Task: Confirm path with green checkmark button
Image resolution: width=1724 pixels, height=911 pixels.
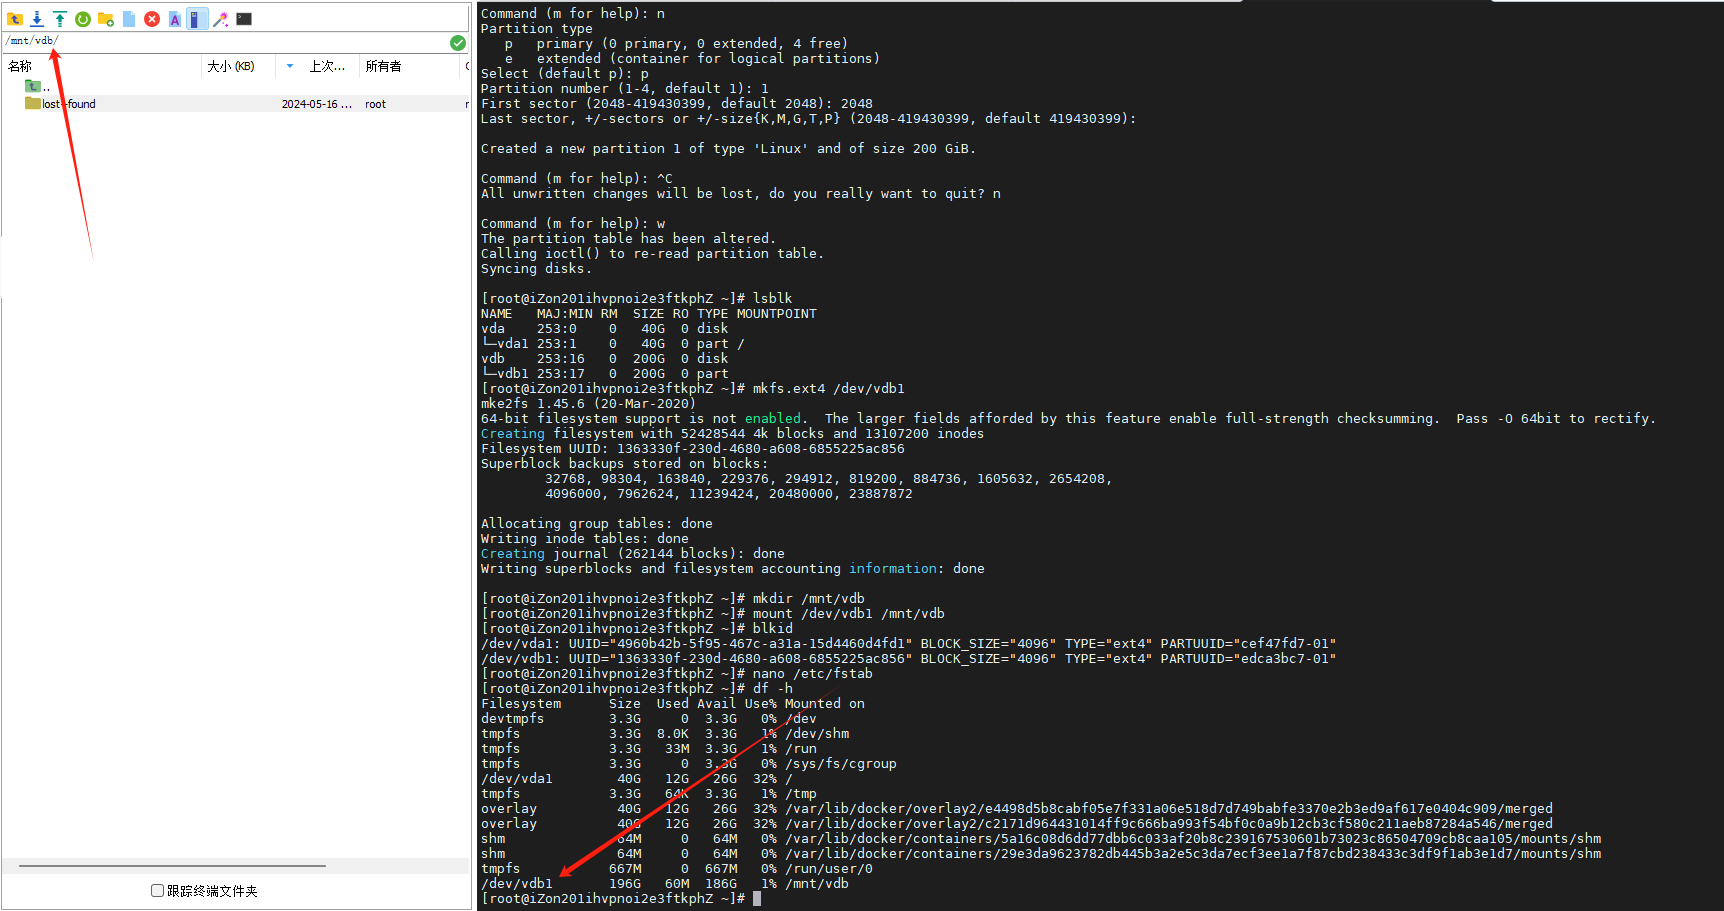Action: pos(457,42)
